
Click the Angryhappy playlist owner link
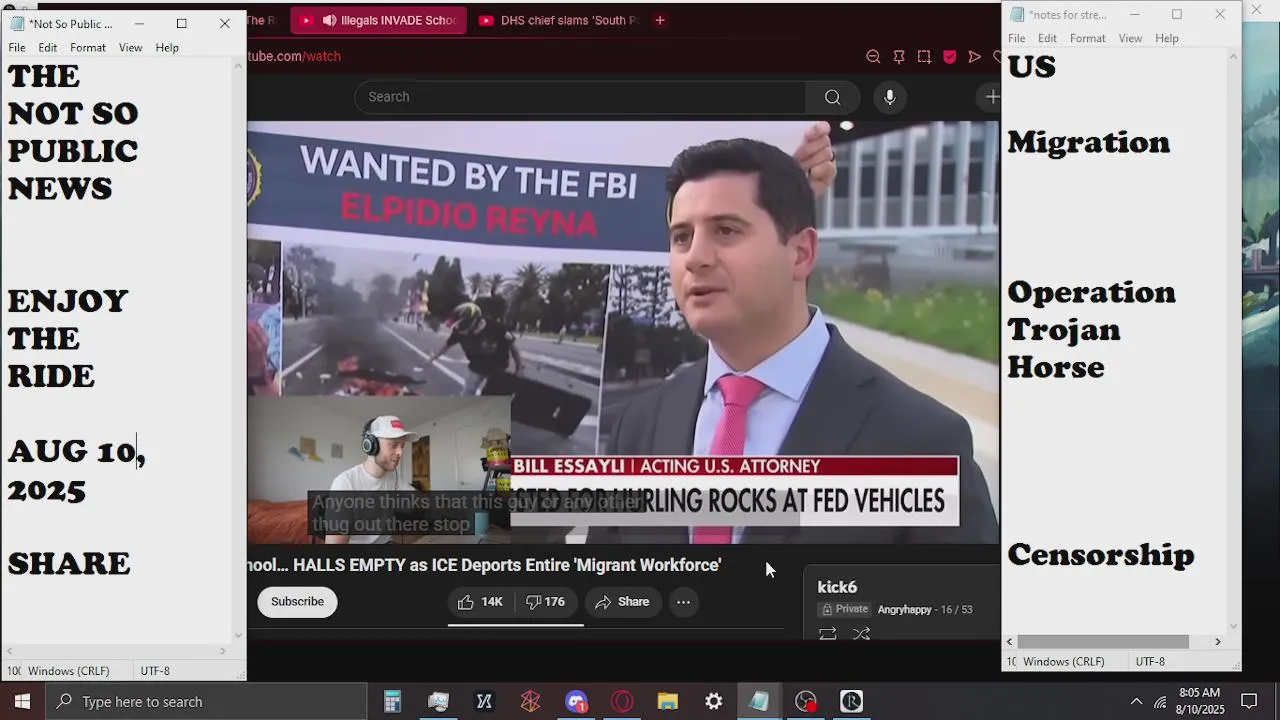pyautogui.click(x=904, y=610)
